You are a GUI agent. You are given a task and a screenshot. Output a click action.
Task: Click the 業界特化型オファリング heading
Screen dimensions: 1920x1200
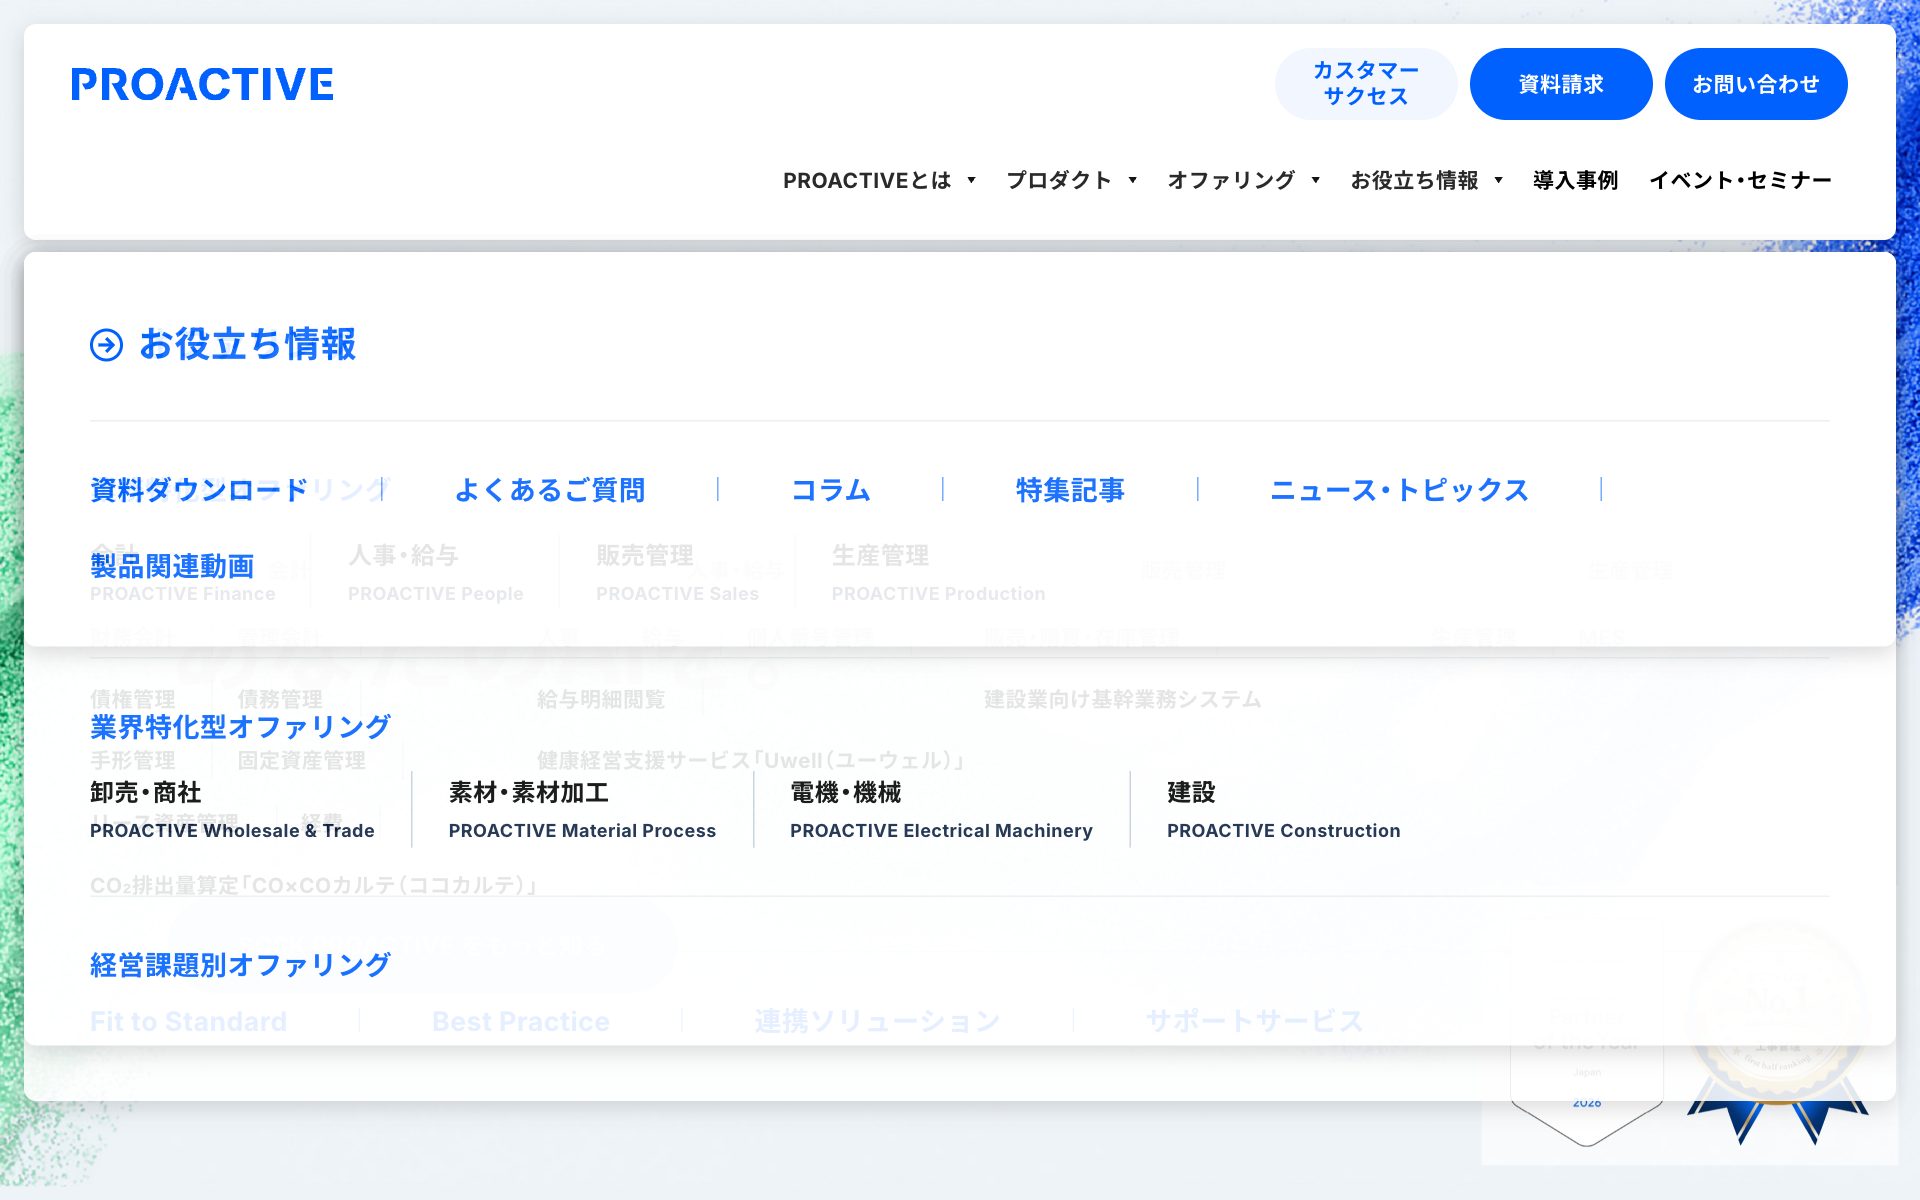pyautogui.click(x=240, y=727)
